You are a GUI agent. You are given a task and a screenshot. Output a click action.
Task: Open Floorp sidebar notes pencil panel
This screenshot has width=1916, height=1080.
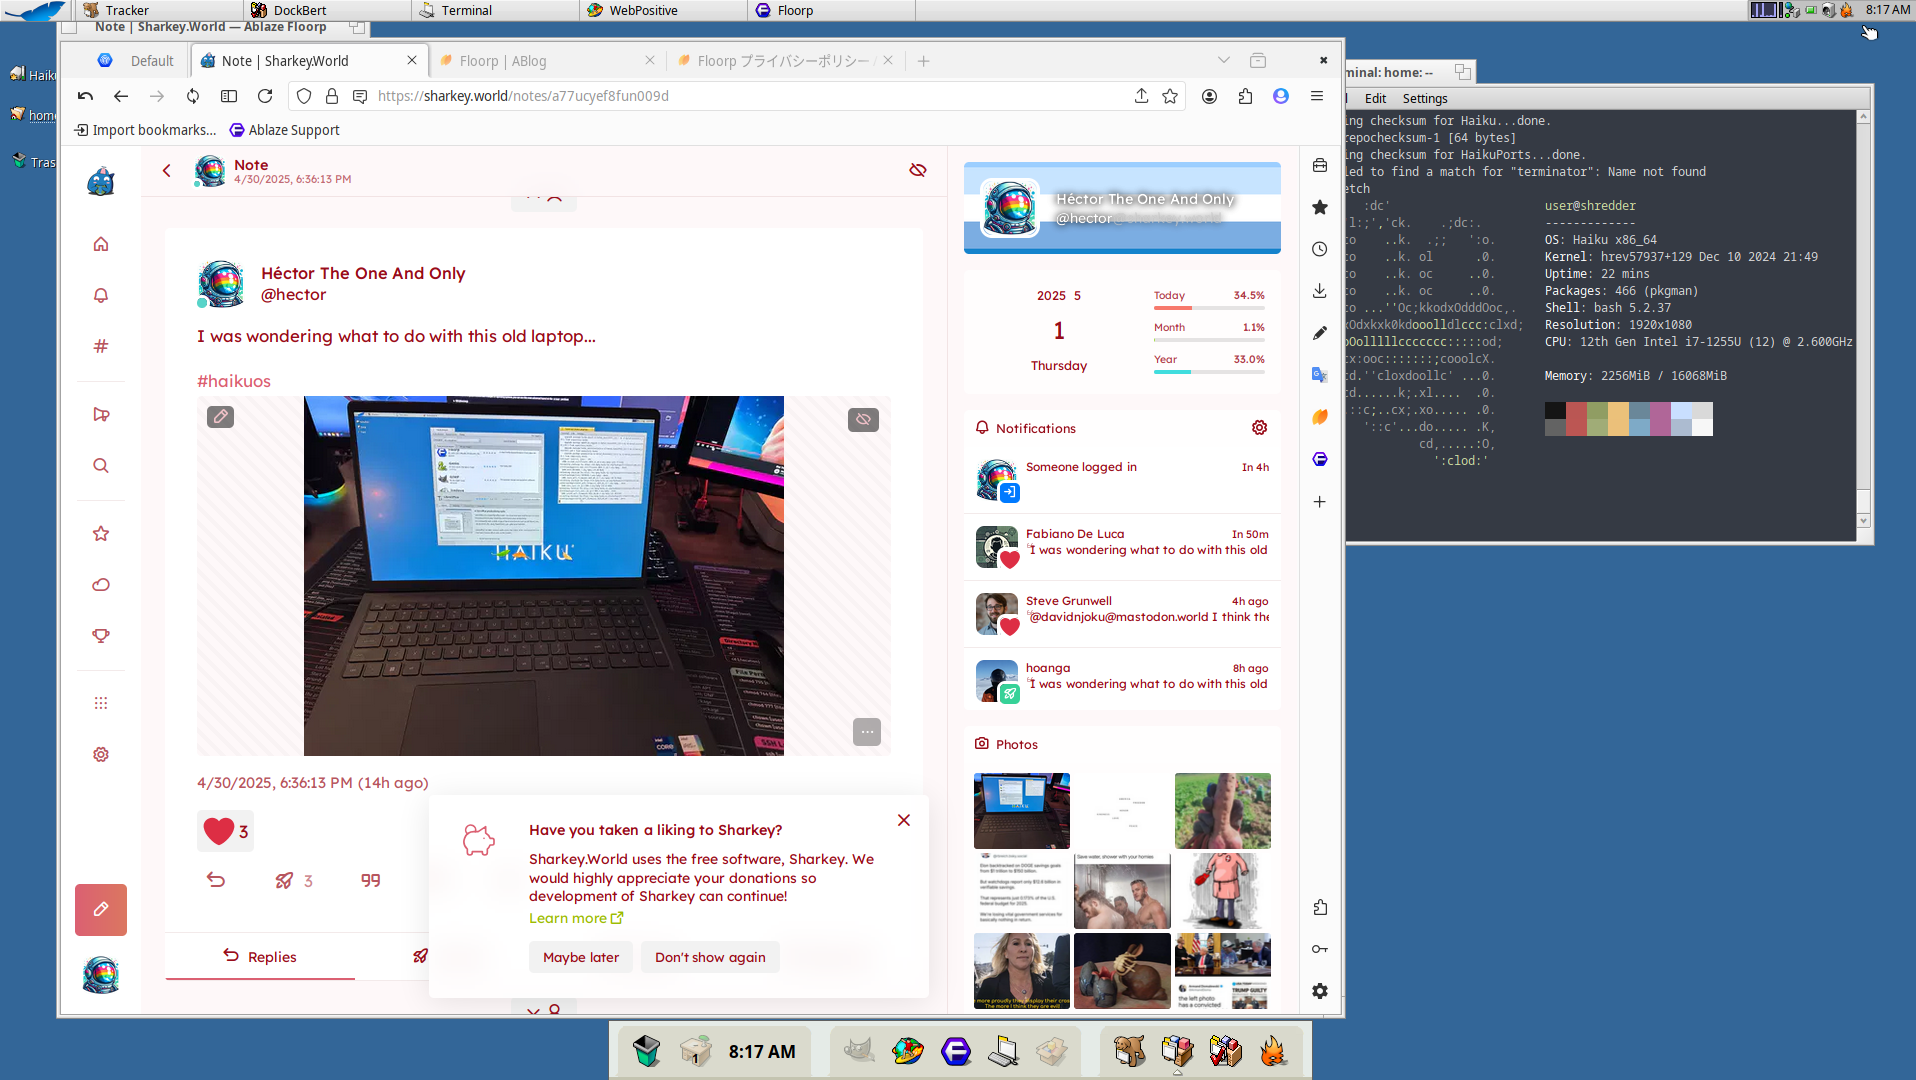pyautogui.click(x=1320, y=333)
